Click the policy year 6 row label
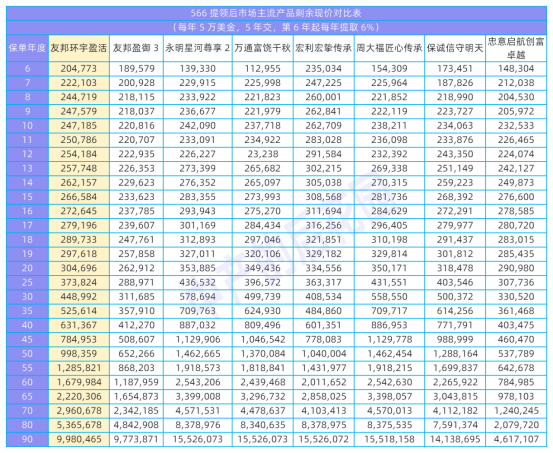The height and width of the screenshot is (453, 553). (28, 68)
